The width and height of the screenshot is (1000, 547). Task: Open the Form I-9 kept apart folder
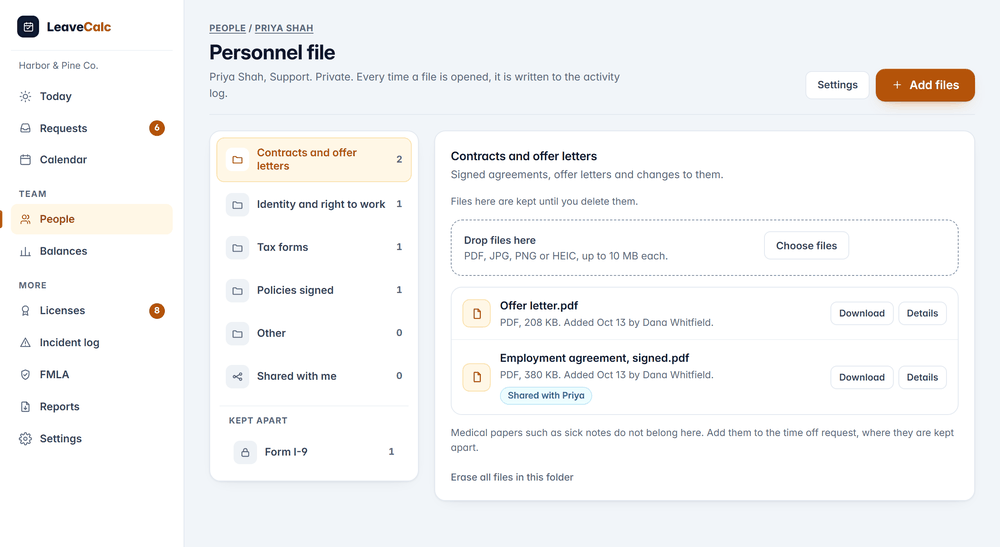click(x=314, y=452)
